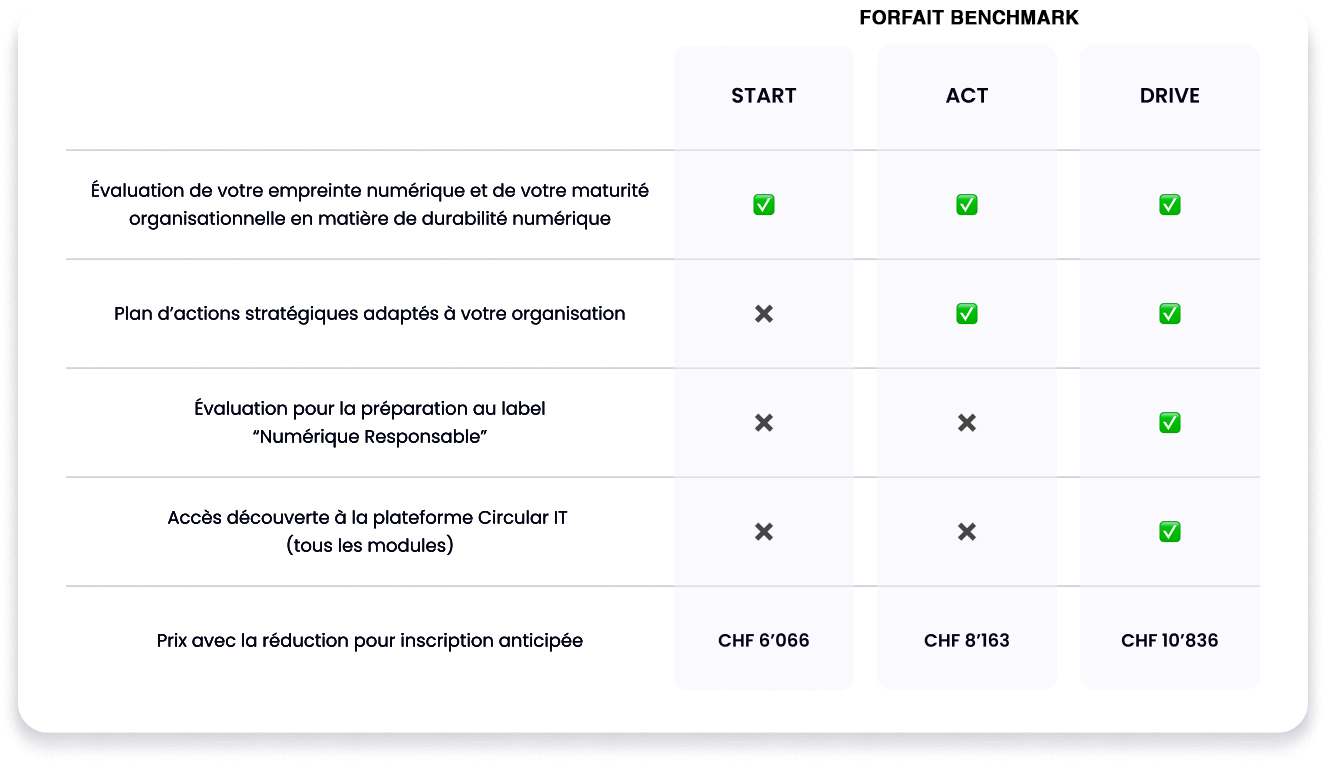Click the START cross for Circular IT access
This screenshot has width=1326, height=767.
click(764, 532)
